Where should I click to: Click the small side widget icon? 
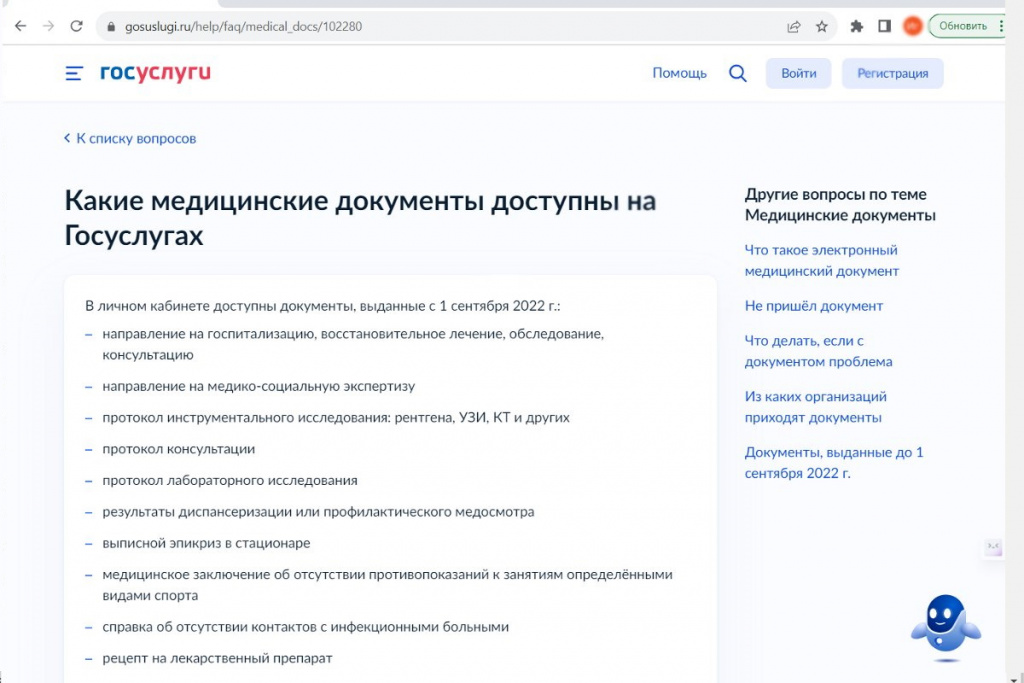click(x=993, y=547)
